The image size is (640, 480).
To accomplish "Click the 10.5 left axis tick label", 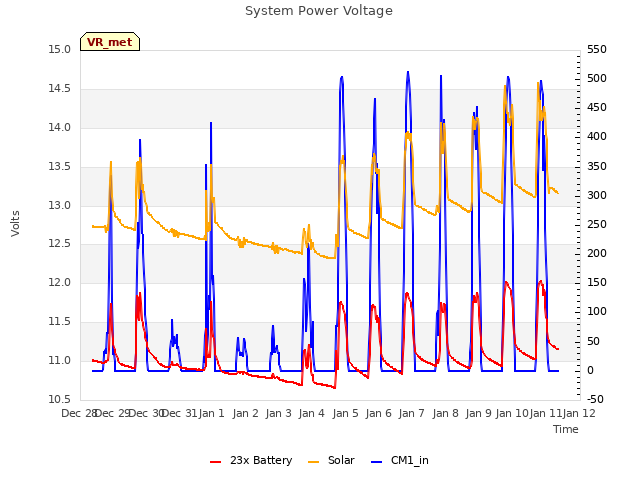I will pyautogui.click(x=60, y=399).
